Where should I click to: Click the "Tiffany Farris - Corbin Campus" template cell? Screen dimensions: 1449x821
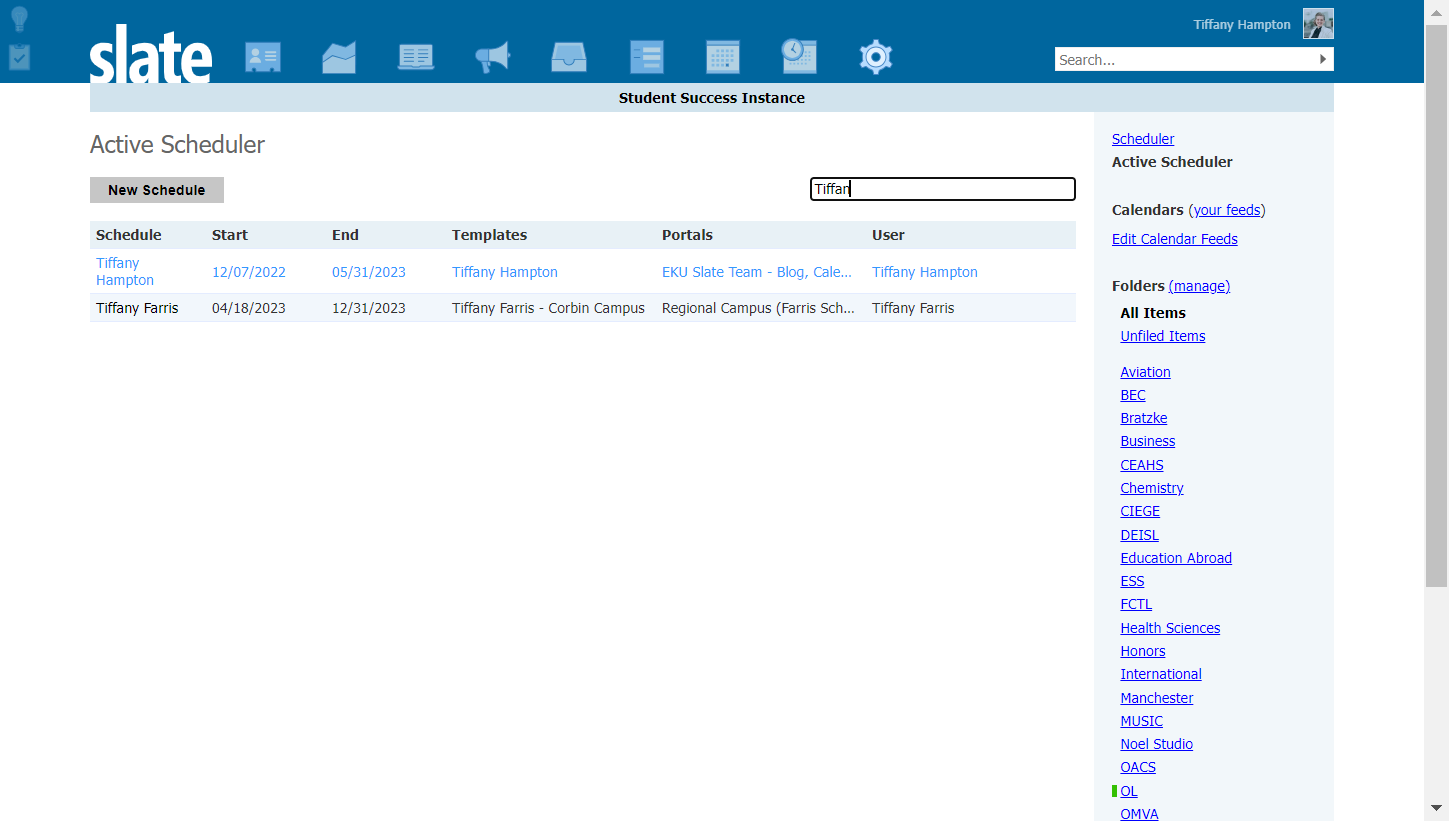coord(548,308)
